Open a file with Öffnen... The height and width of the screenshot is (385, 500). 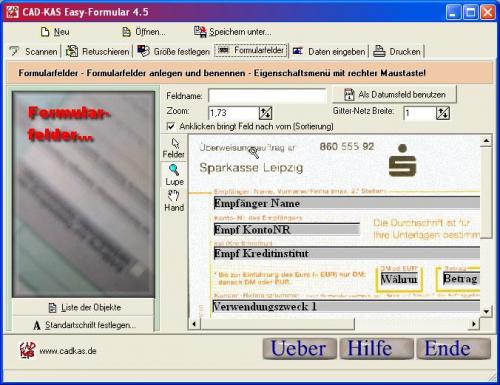(144, 32)
